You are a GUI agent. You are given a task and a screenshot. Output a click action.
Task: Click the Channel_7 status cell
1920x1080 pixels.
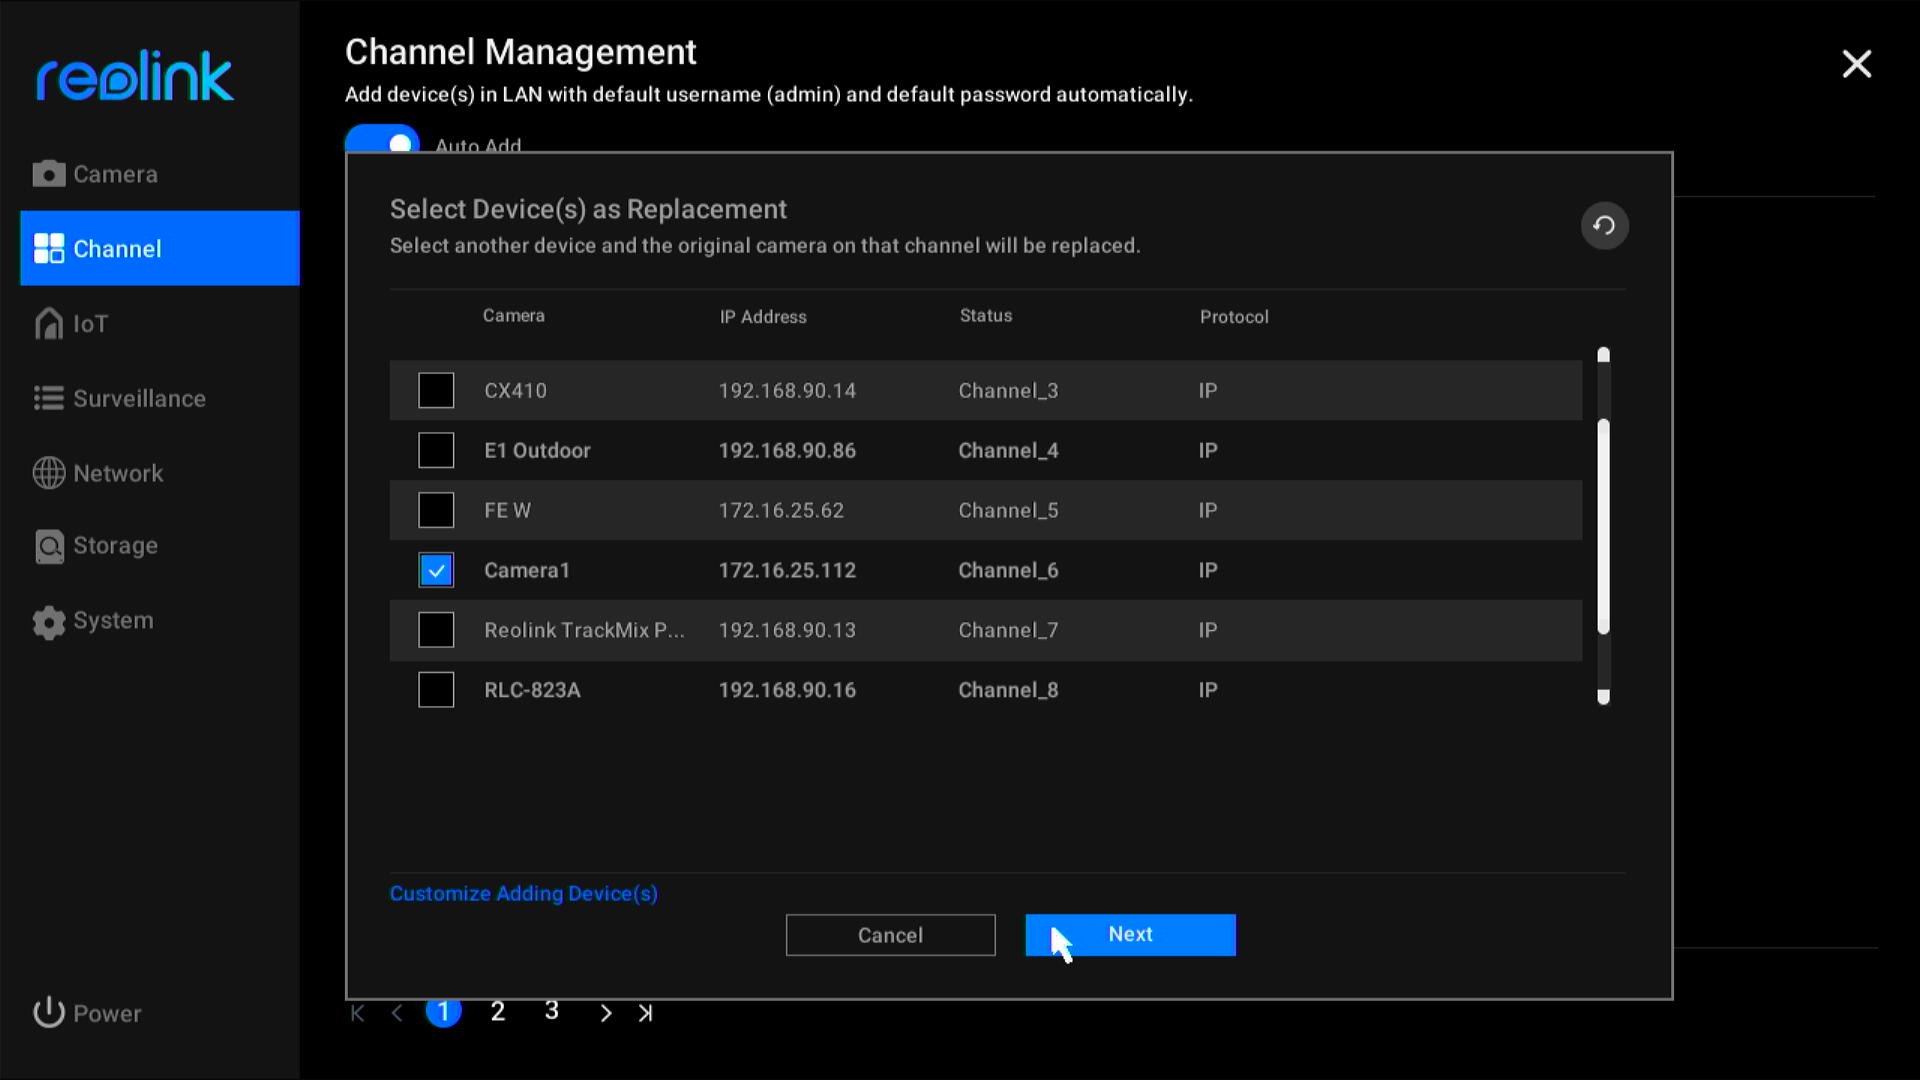pos(1008,631)
